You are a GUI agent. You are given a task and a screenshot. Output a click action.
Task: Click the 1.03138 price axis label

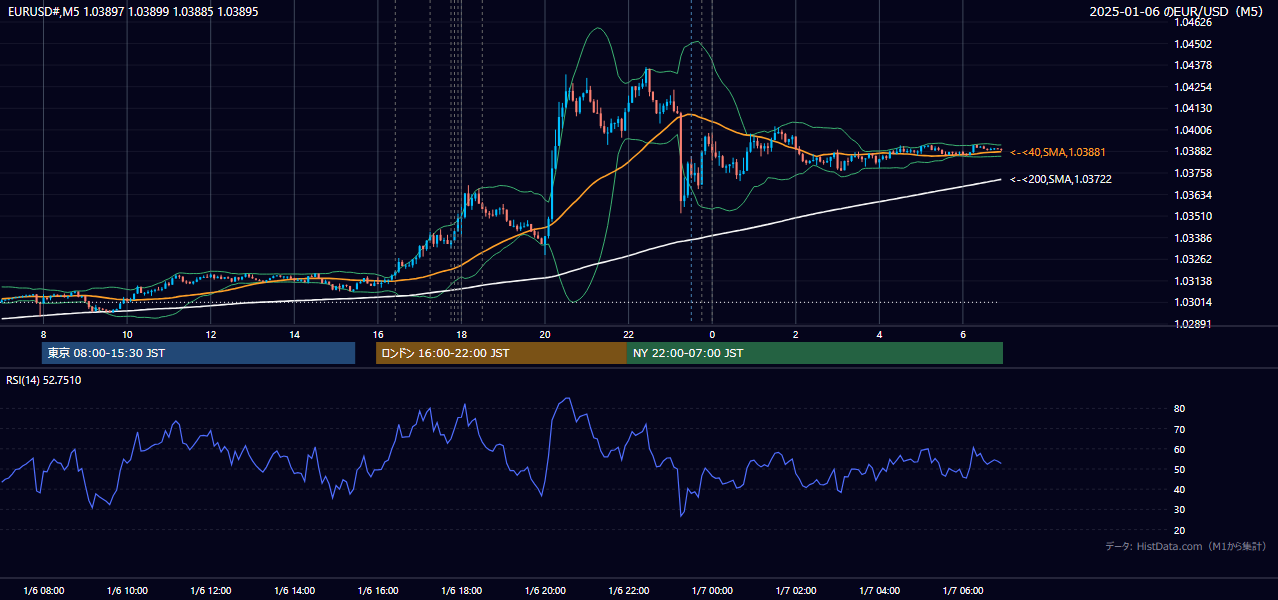[x=1193, y=281]
